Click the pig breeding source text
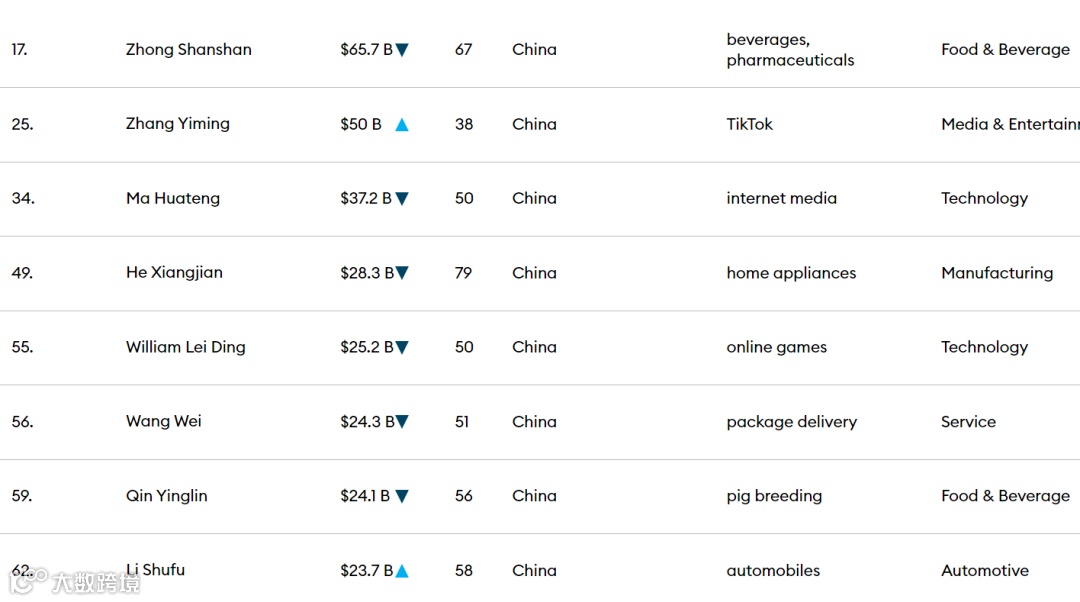This screenshot has width=1080, height=602. tap(774, 496)
